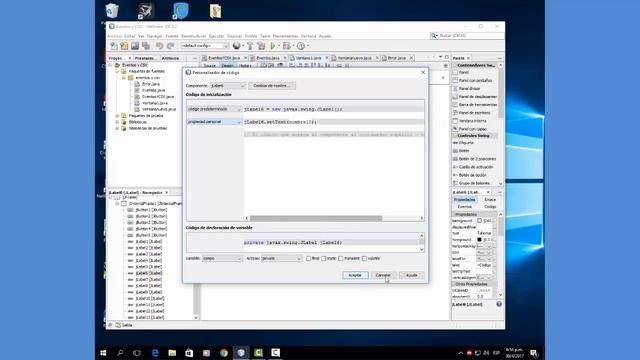Screen dimensions: 640x360
Task: Switch to the Eventos.java editor tab
Action: click(268, 58)
